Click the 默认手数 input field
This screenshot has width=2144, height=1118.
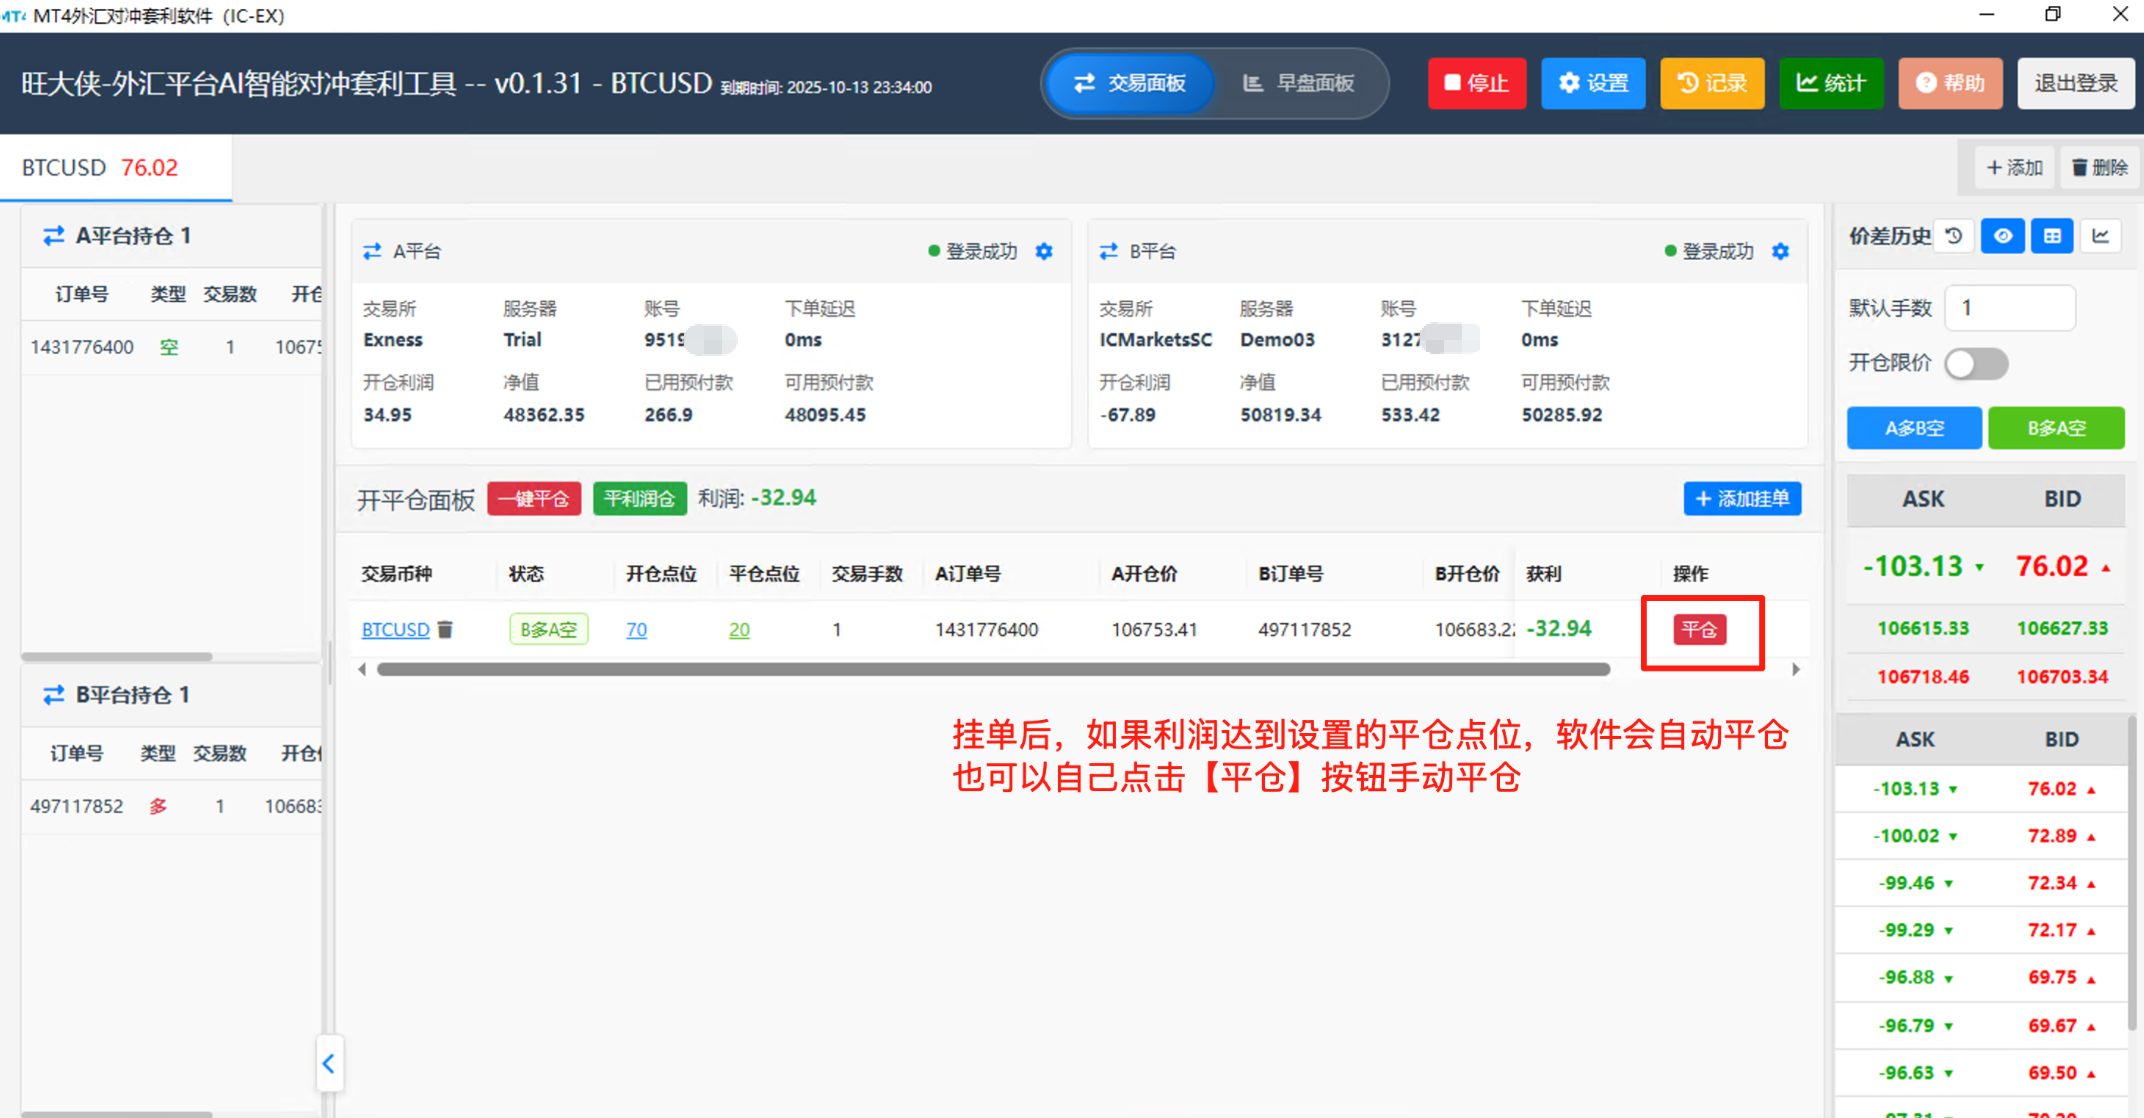point(2009,308)
